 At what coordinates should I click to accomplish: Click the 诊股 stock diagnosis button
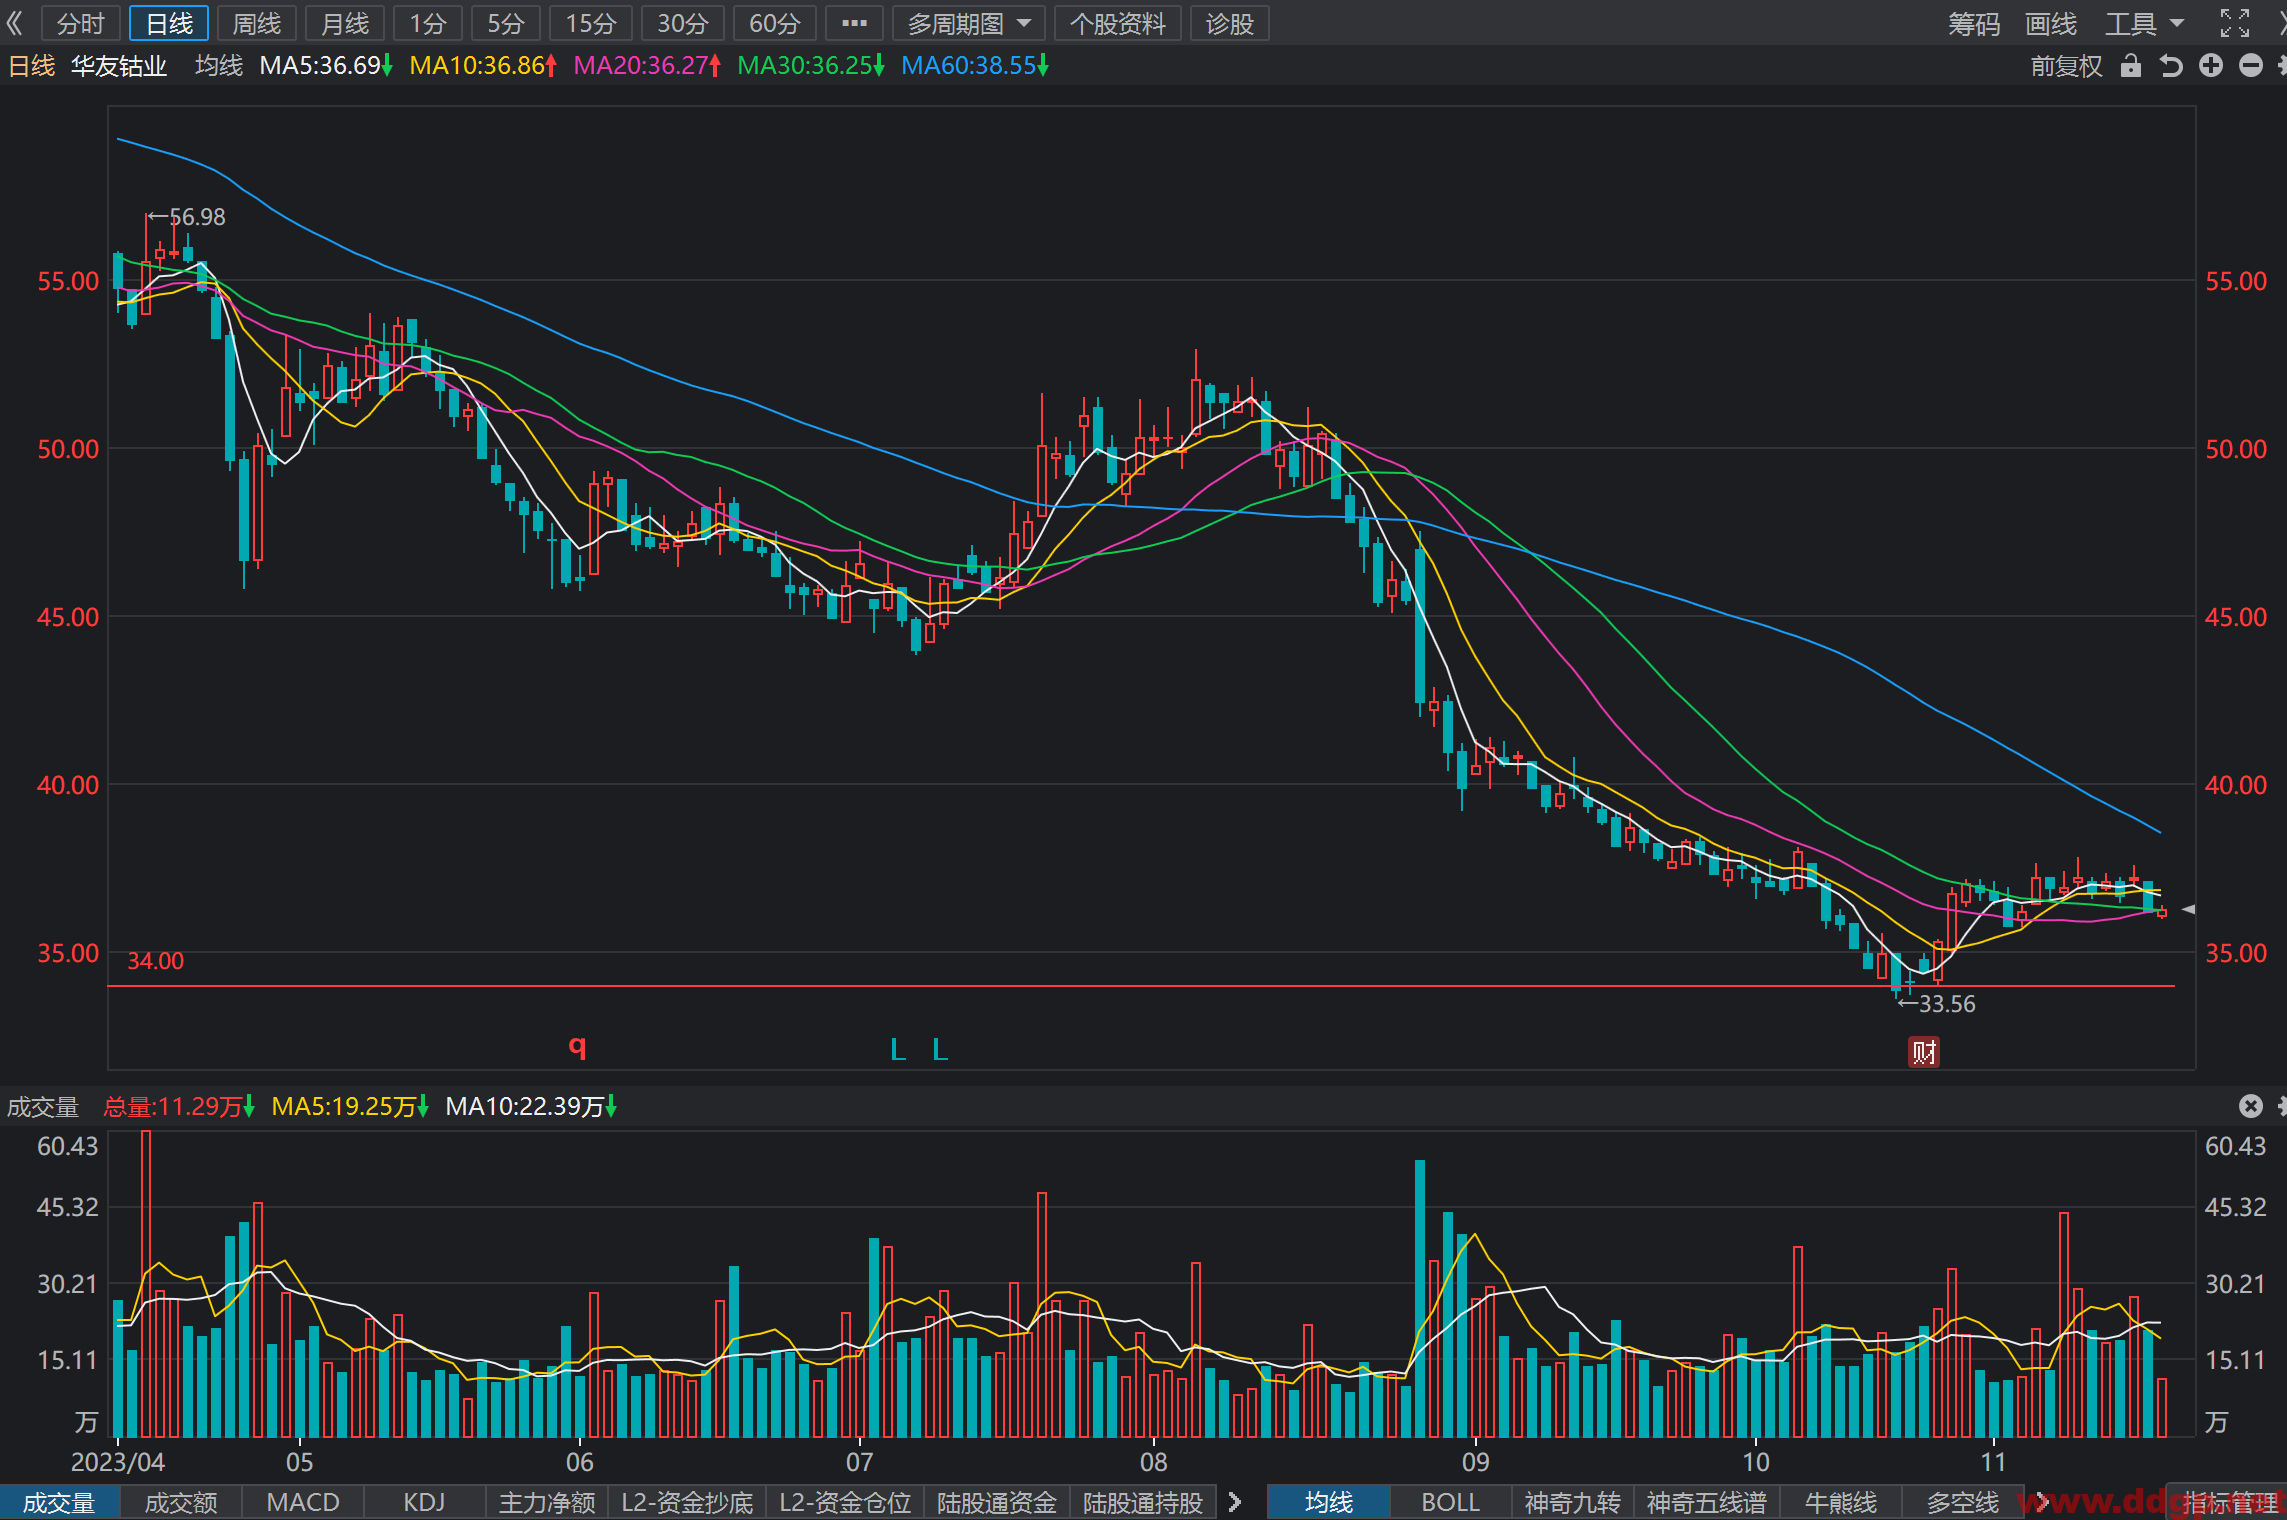point(1230,23)
